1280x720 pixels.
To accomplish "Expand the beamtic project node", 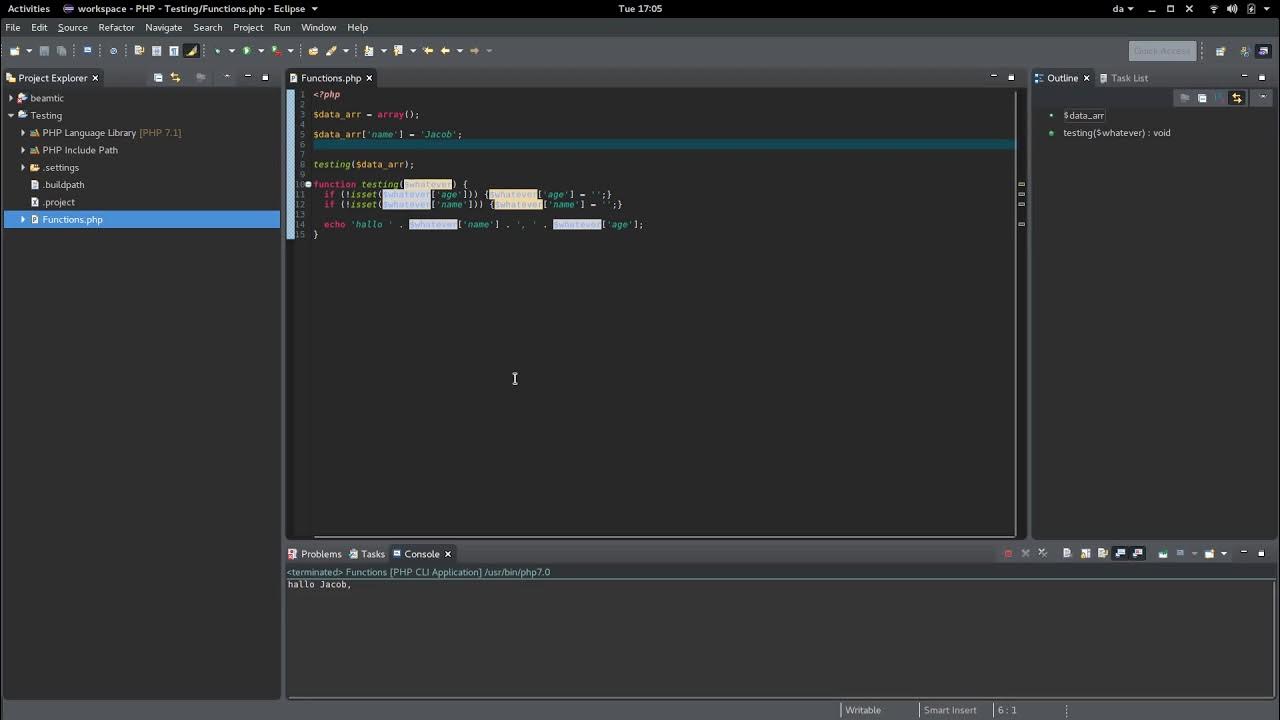I will tap(11, 98).
